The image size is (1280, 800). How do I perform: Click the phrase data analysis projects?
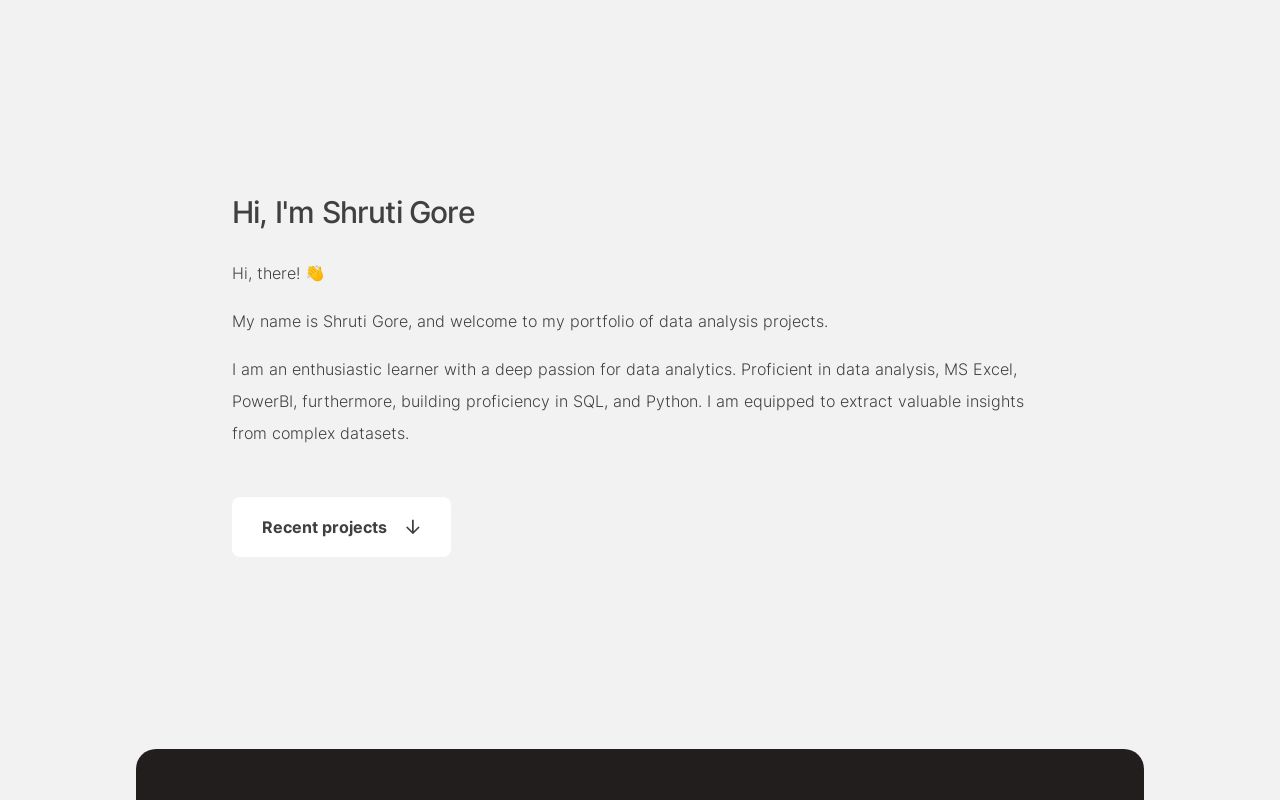[x=744, y=321]
